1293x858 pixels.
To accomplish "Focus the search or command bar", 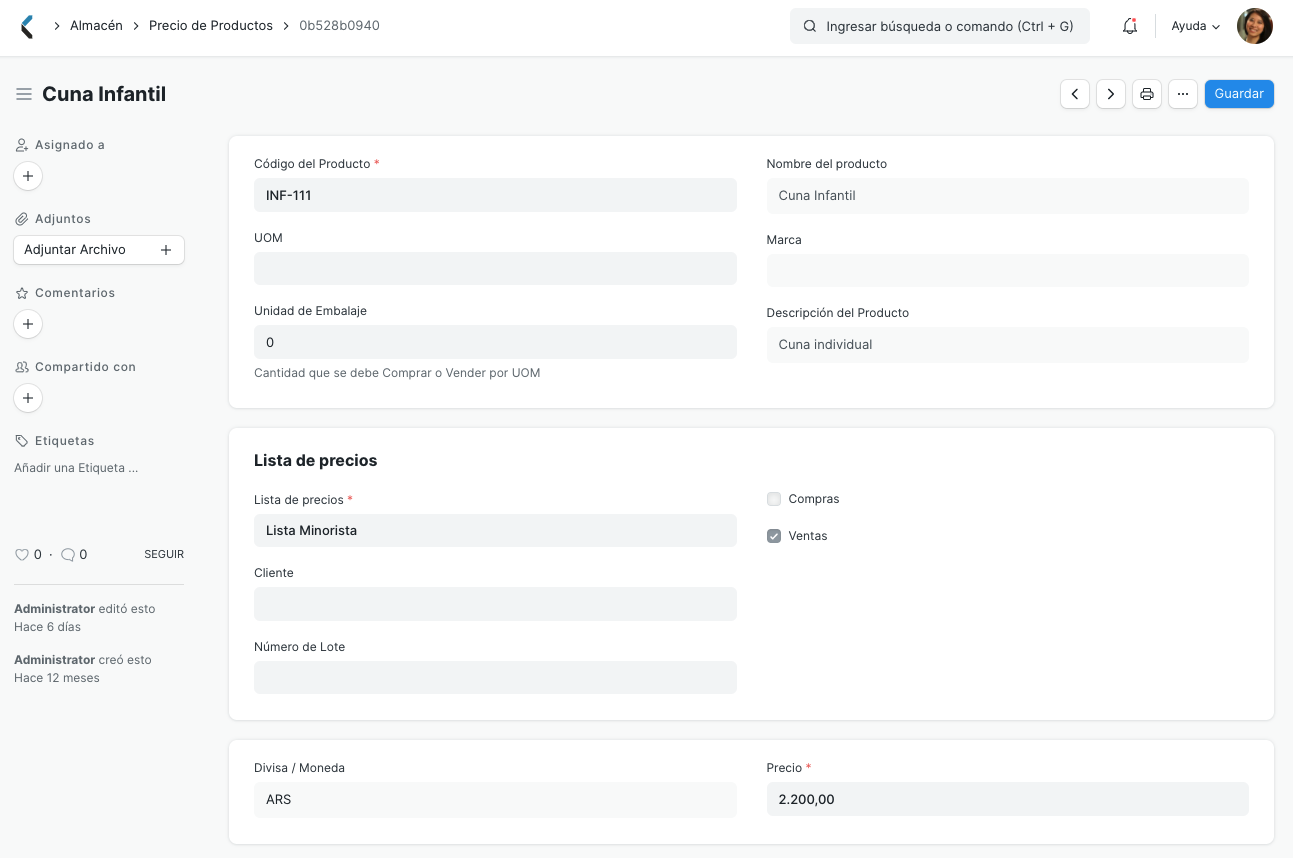I will (940, 26).
